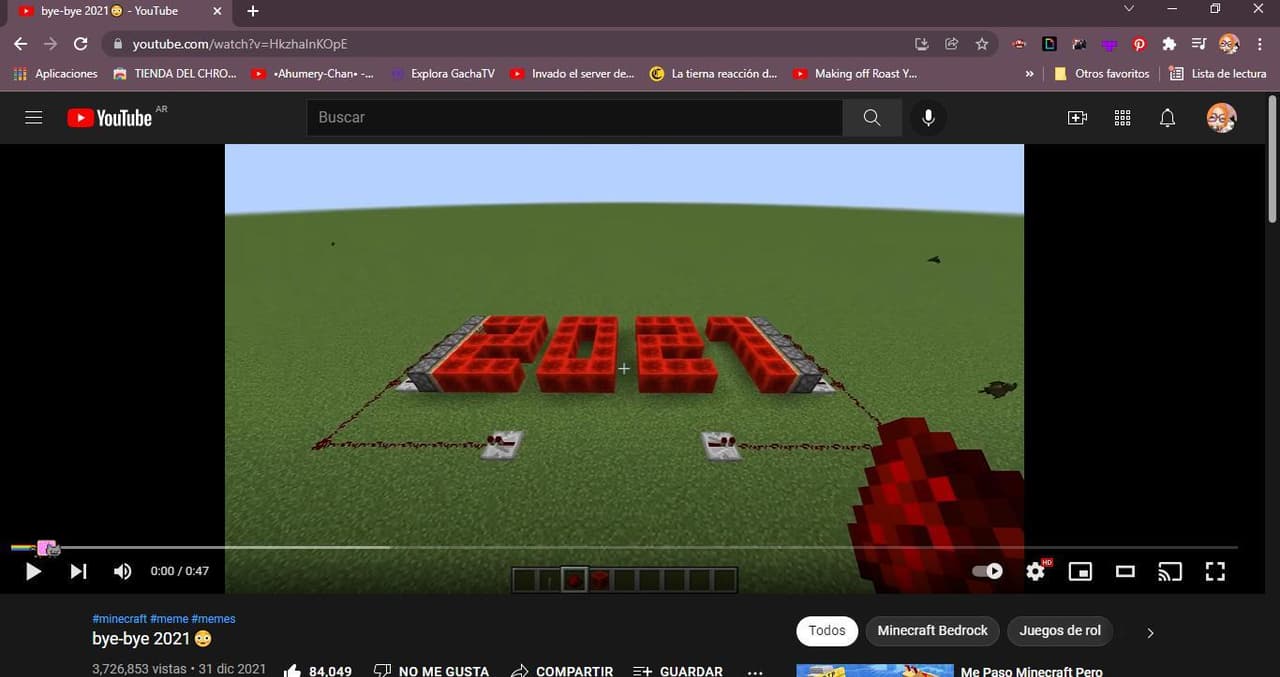
Task: Open the Pinterest extension
Action: 1139,44
